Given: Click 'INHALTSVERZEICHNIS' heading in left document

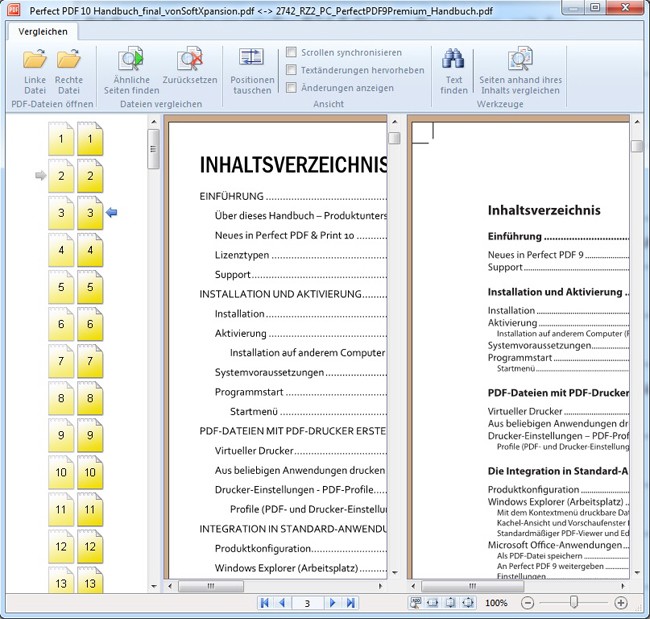Looking at the screenshot, I should tap(293, 165).
